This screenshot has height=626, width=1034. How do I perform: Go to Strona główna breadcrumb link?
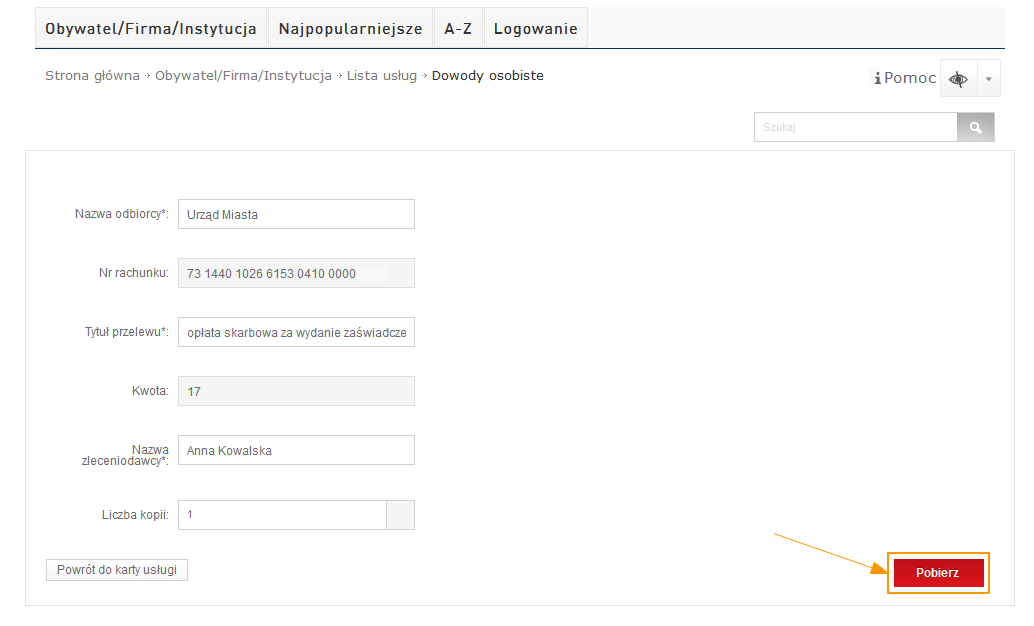tap(92, 76)
